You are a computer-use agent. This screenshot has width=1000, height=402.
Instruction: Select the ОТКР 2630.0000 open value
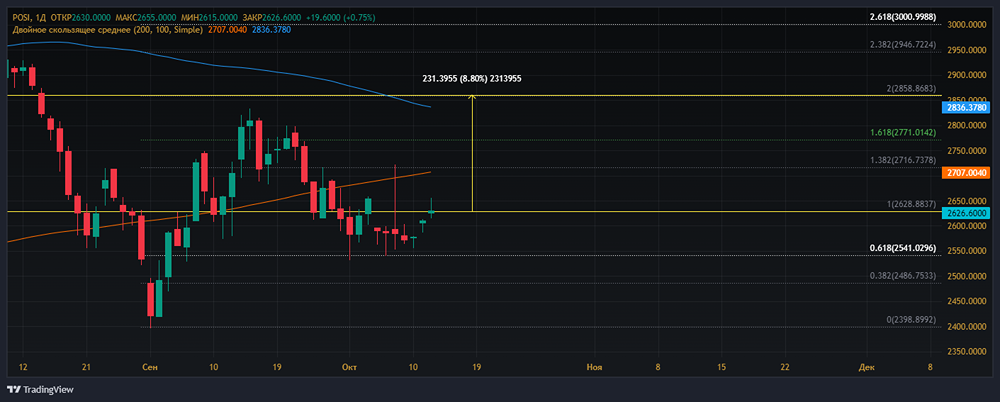pyautogui.click(x=79, y=17)
